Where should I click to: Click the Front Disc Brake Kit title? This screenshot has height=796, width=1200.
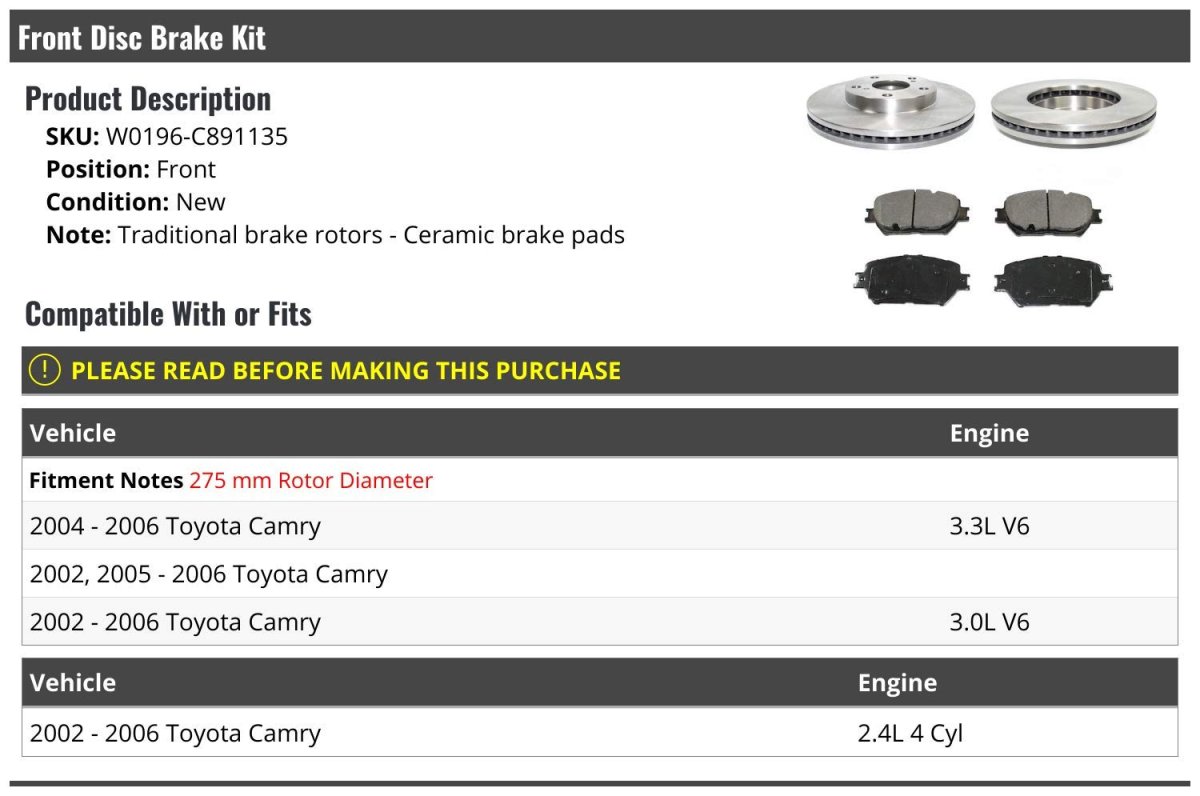142,38
